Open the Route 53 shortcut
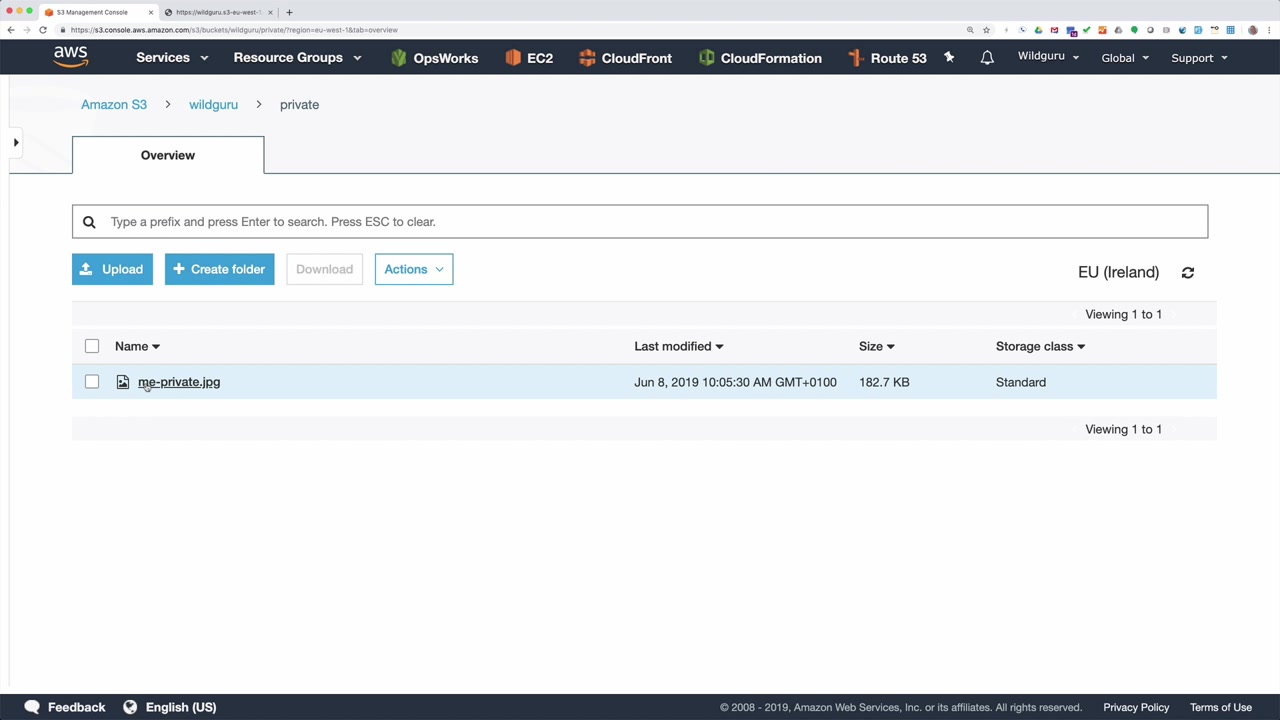 click(887, 58)
